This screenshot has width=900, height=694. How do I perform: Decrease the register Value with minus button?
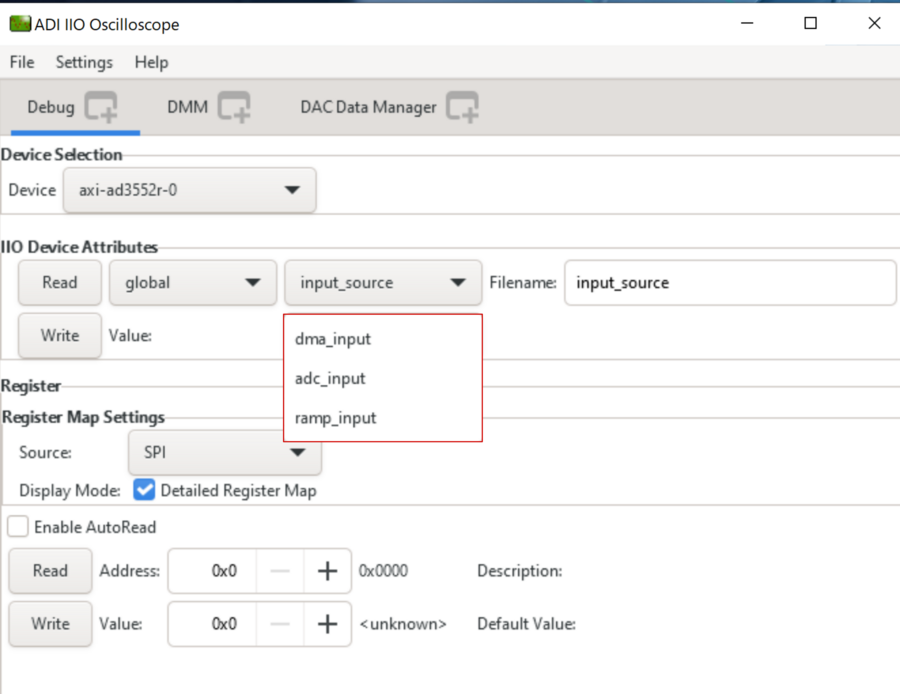point(280,624)
